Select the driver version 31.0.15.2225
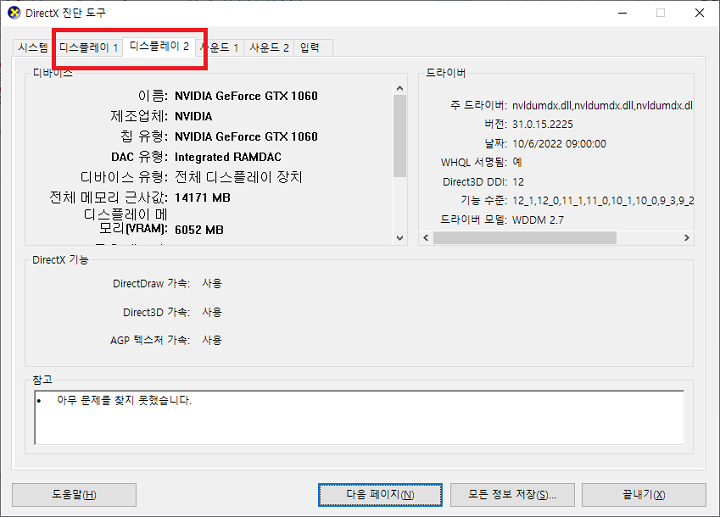 [543, 124]
